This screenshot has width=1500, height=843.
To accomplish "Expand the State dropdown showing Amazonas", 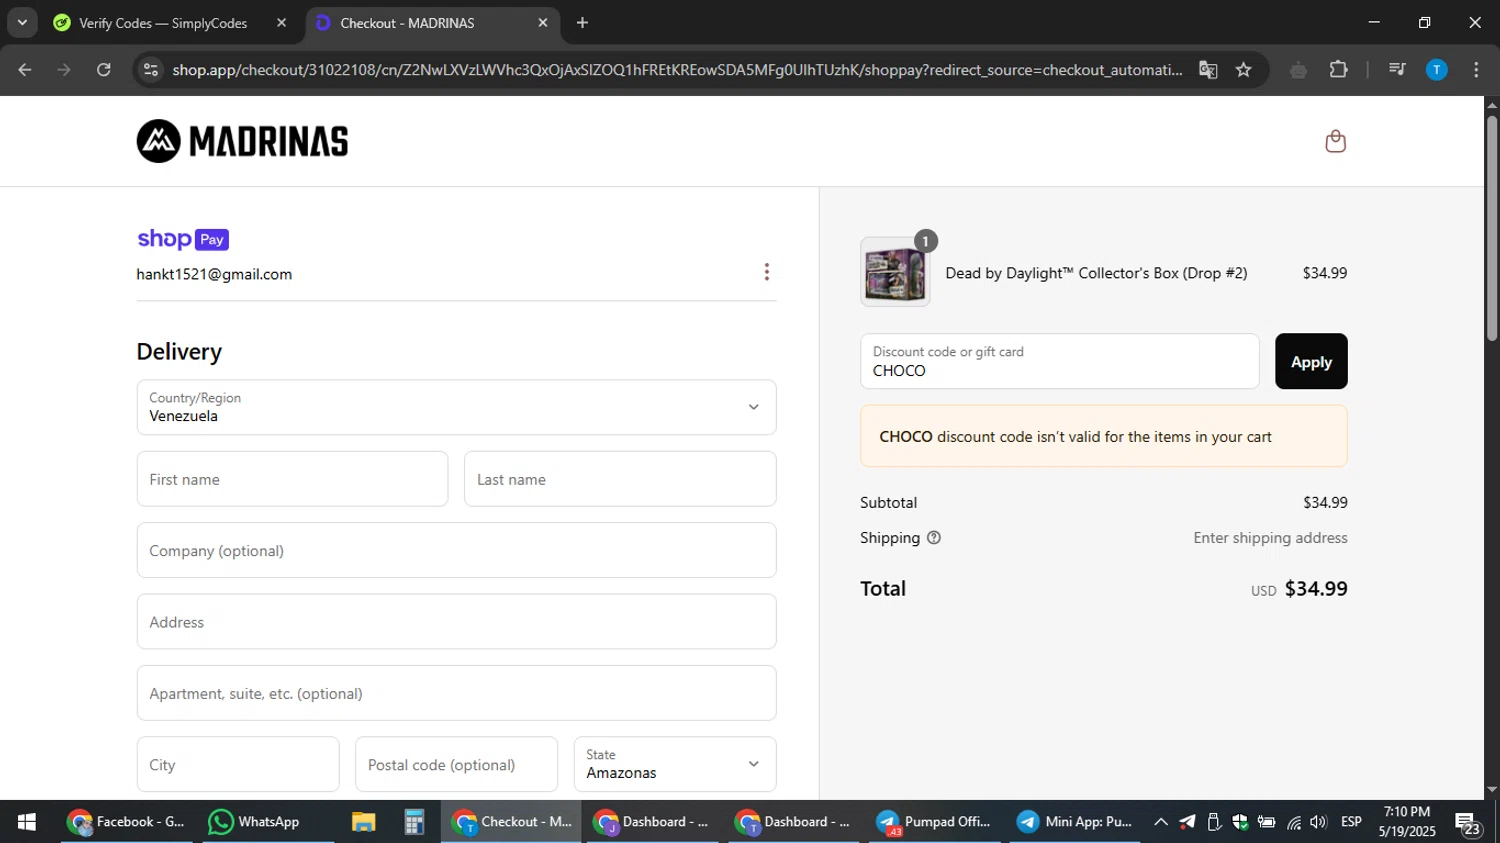I will tap(675, 764).
